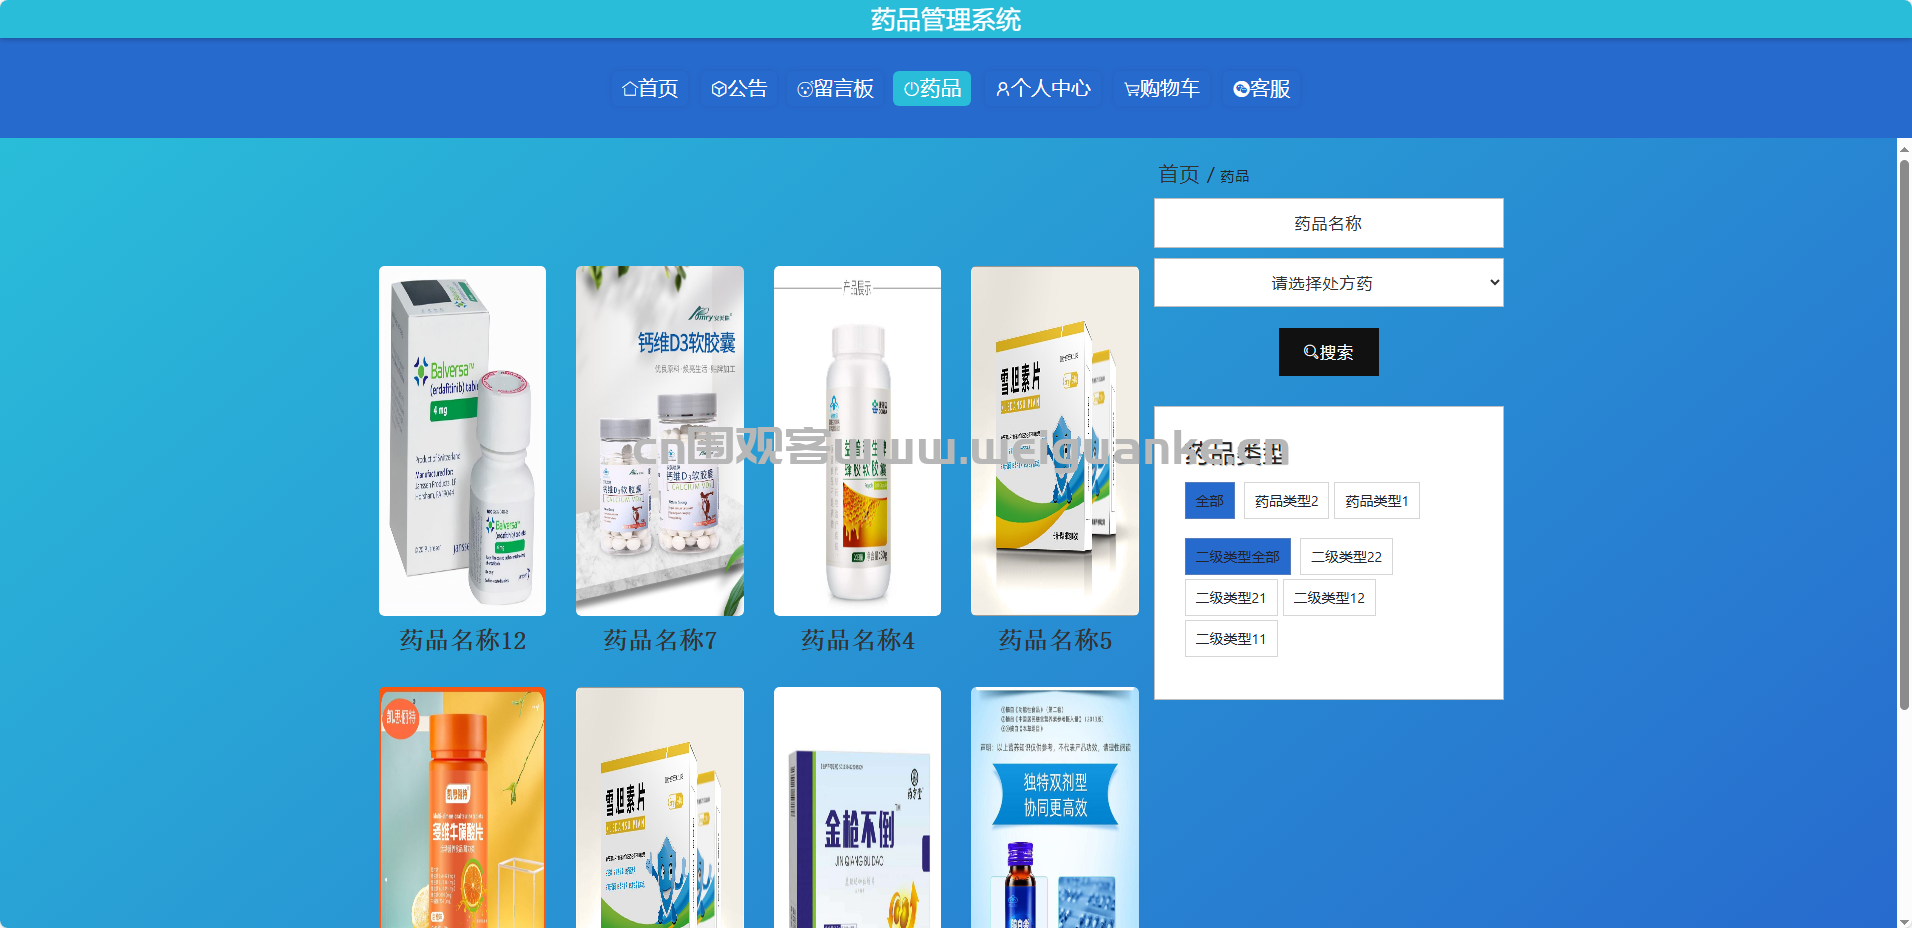
Task: Filter by 药品类型2
Action: [1286, 501]
